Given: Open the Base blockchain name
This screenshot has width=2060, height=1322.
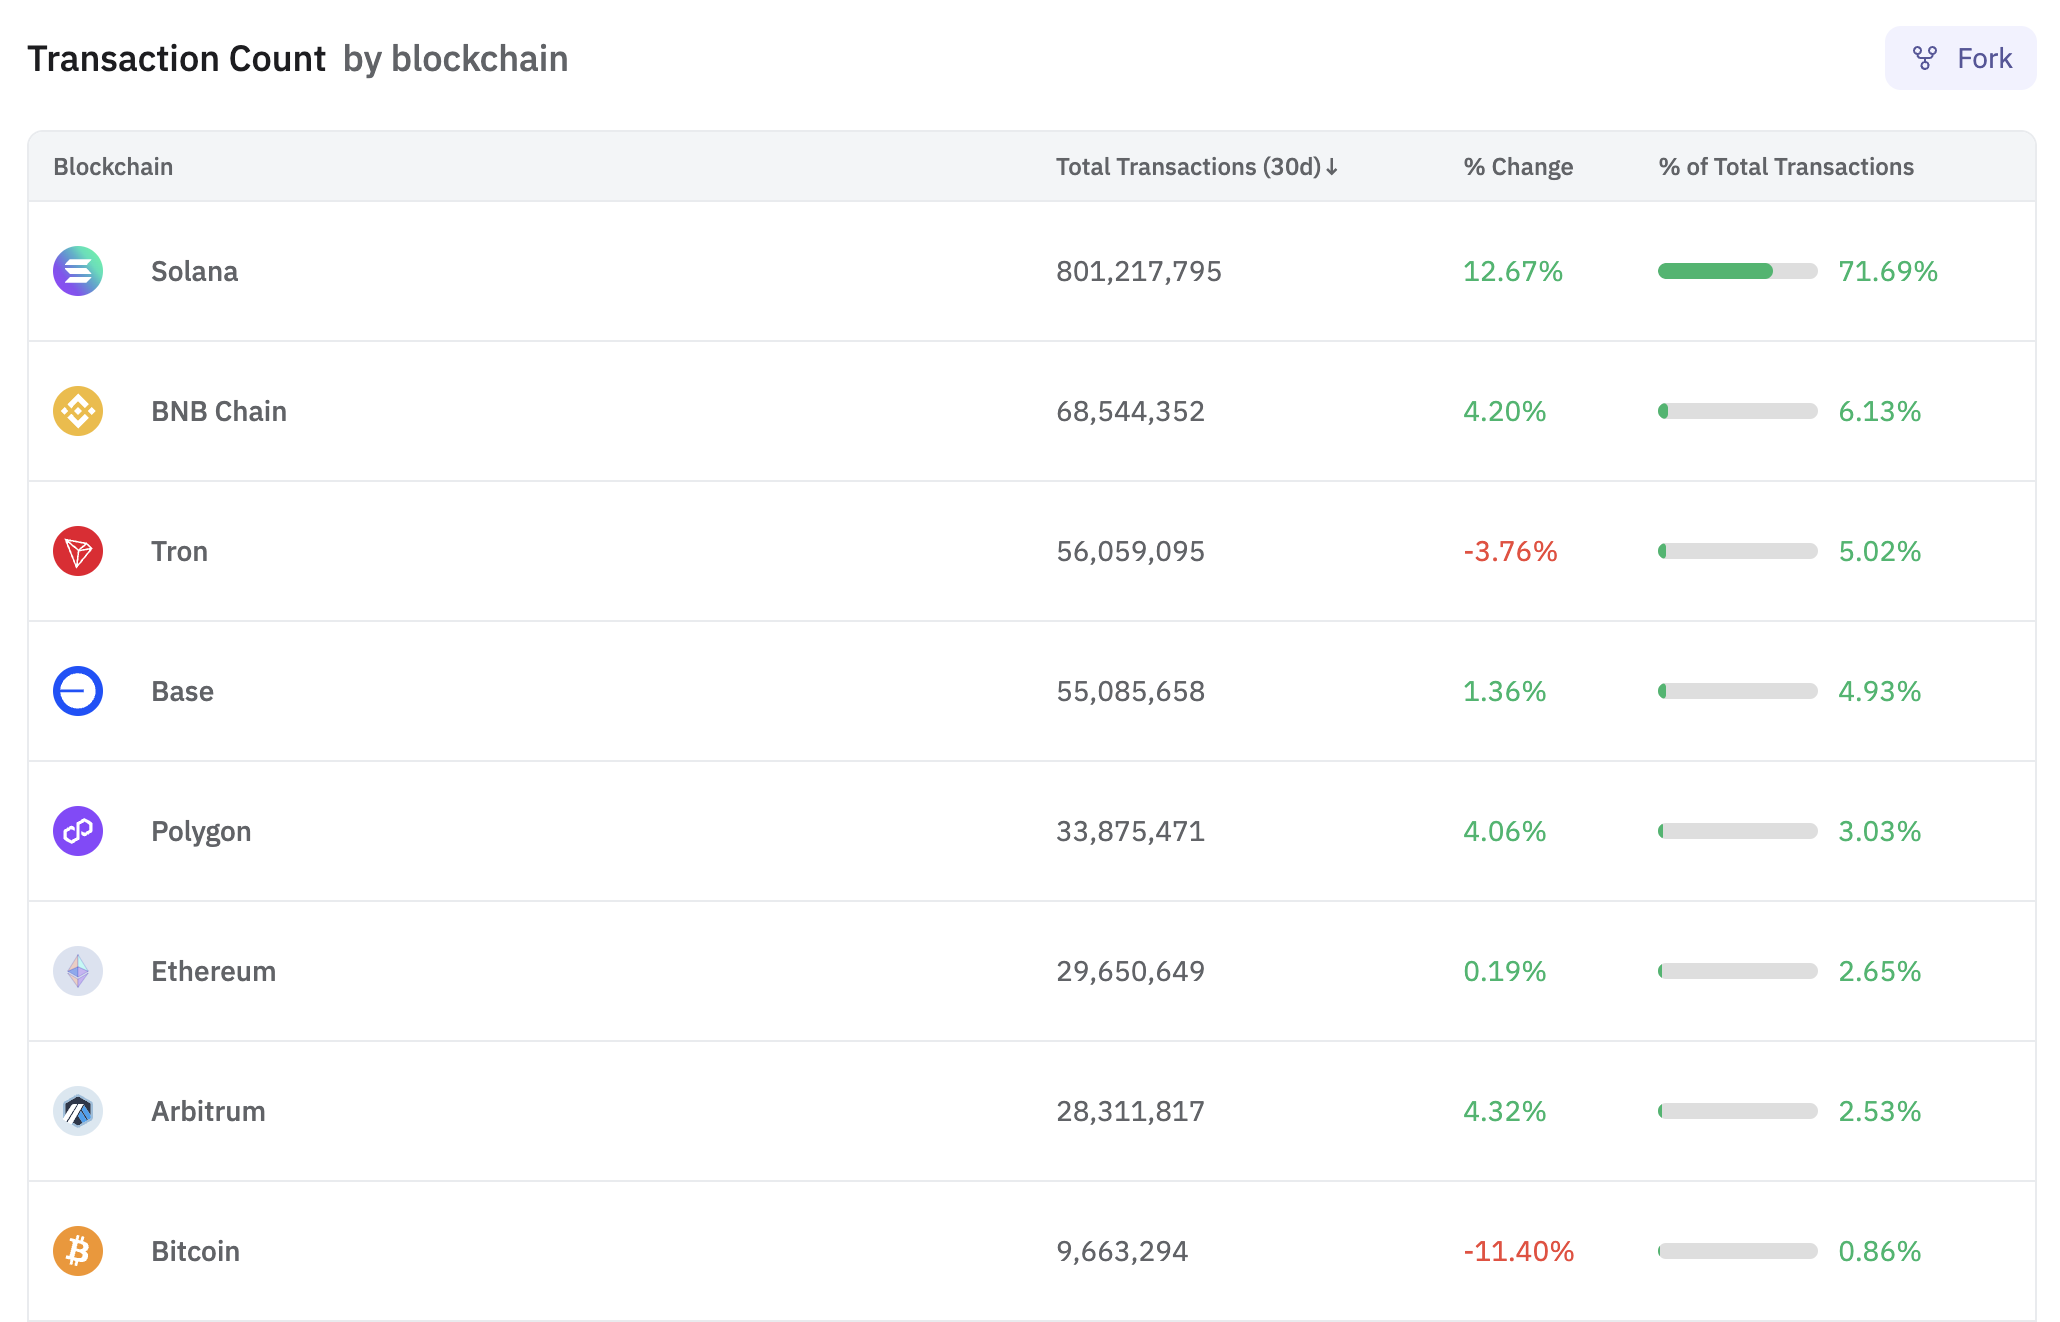Looking at the screenshot, I should click(183, 691).
